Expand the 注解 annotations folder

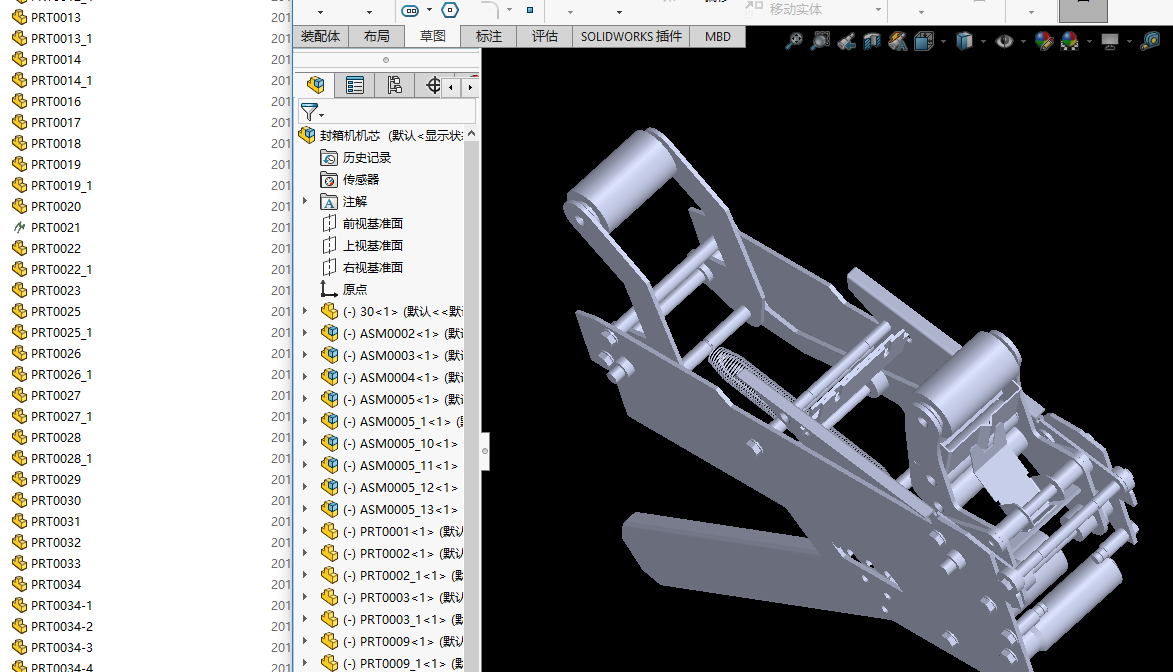pos(306,201)
